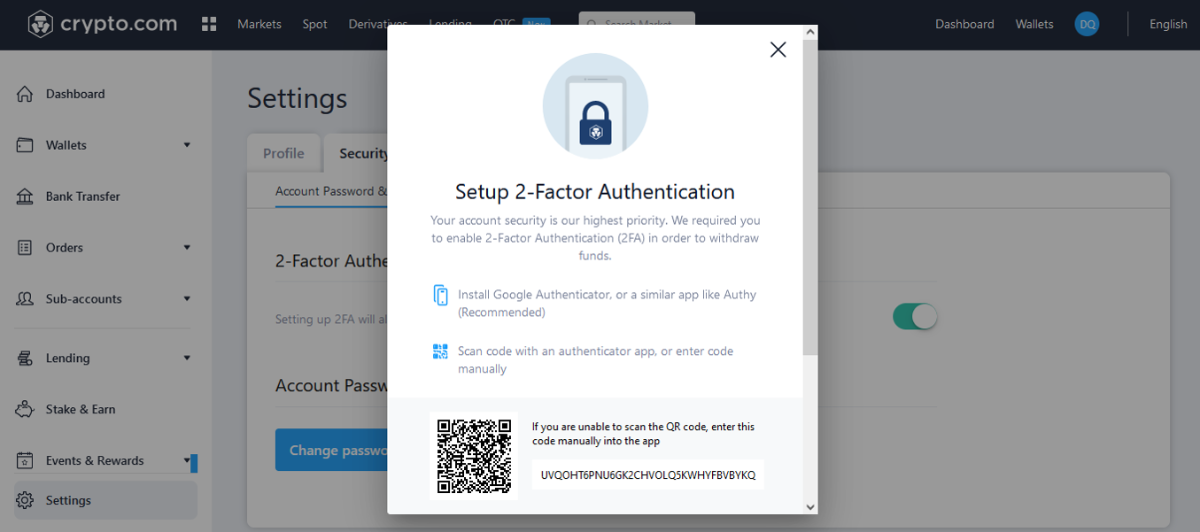Click the QR code image
Image resolution: width=1200 pixels, height=532 pixels.
(x=474, y=456)
